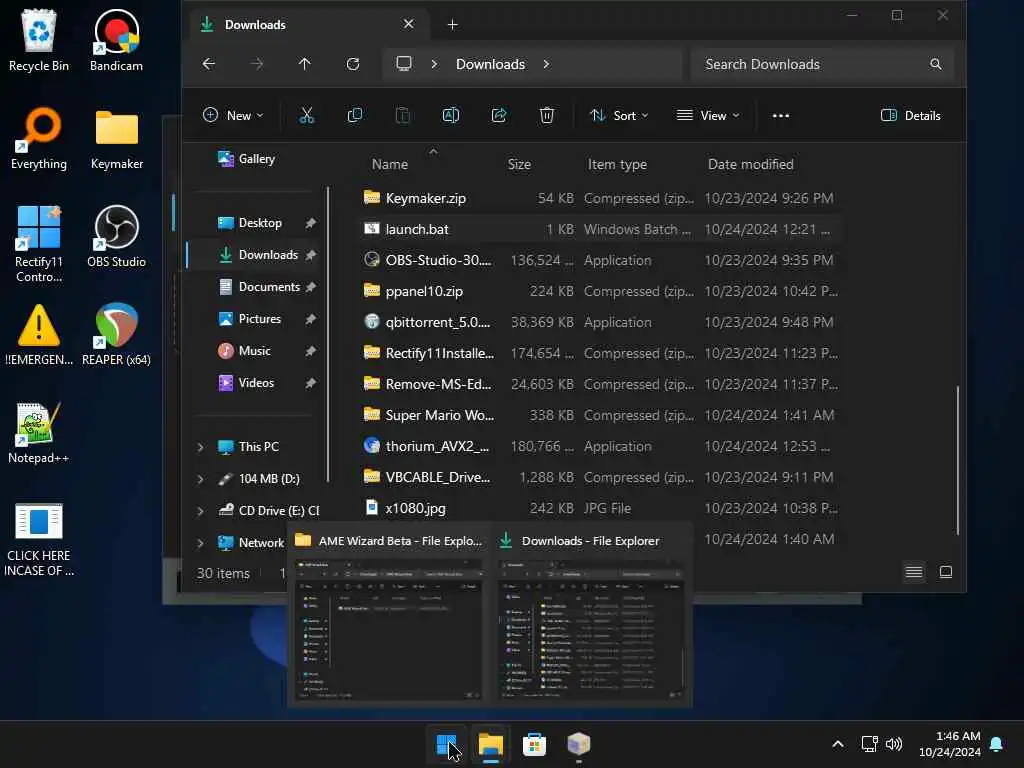Select Videos in navigation pane
Viewport: 1024px width, 768px height.
tap(247, 383)
